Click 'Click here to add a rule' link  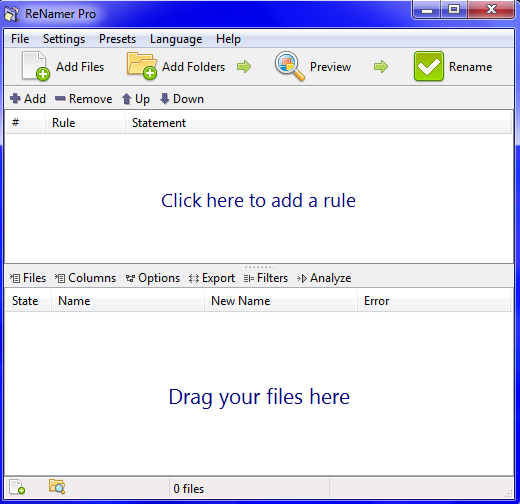[x=259, y=200]
